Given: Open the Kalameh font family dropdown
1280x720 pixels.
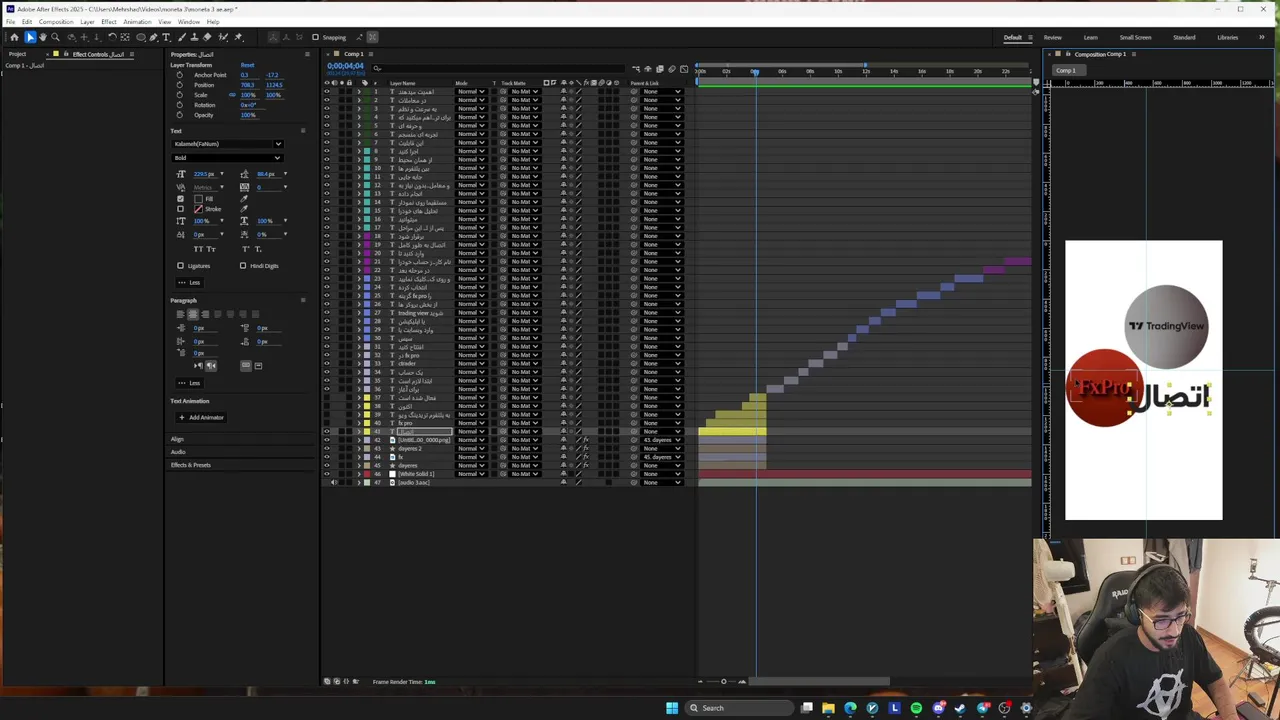Looking at the screenshot, I should [228, 144].
